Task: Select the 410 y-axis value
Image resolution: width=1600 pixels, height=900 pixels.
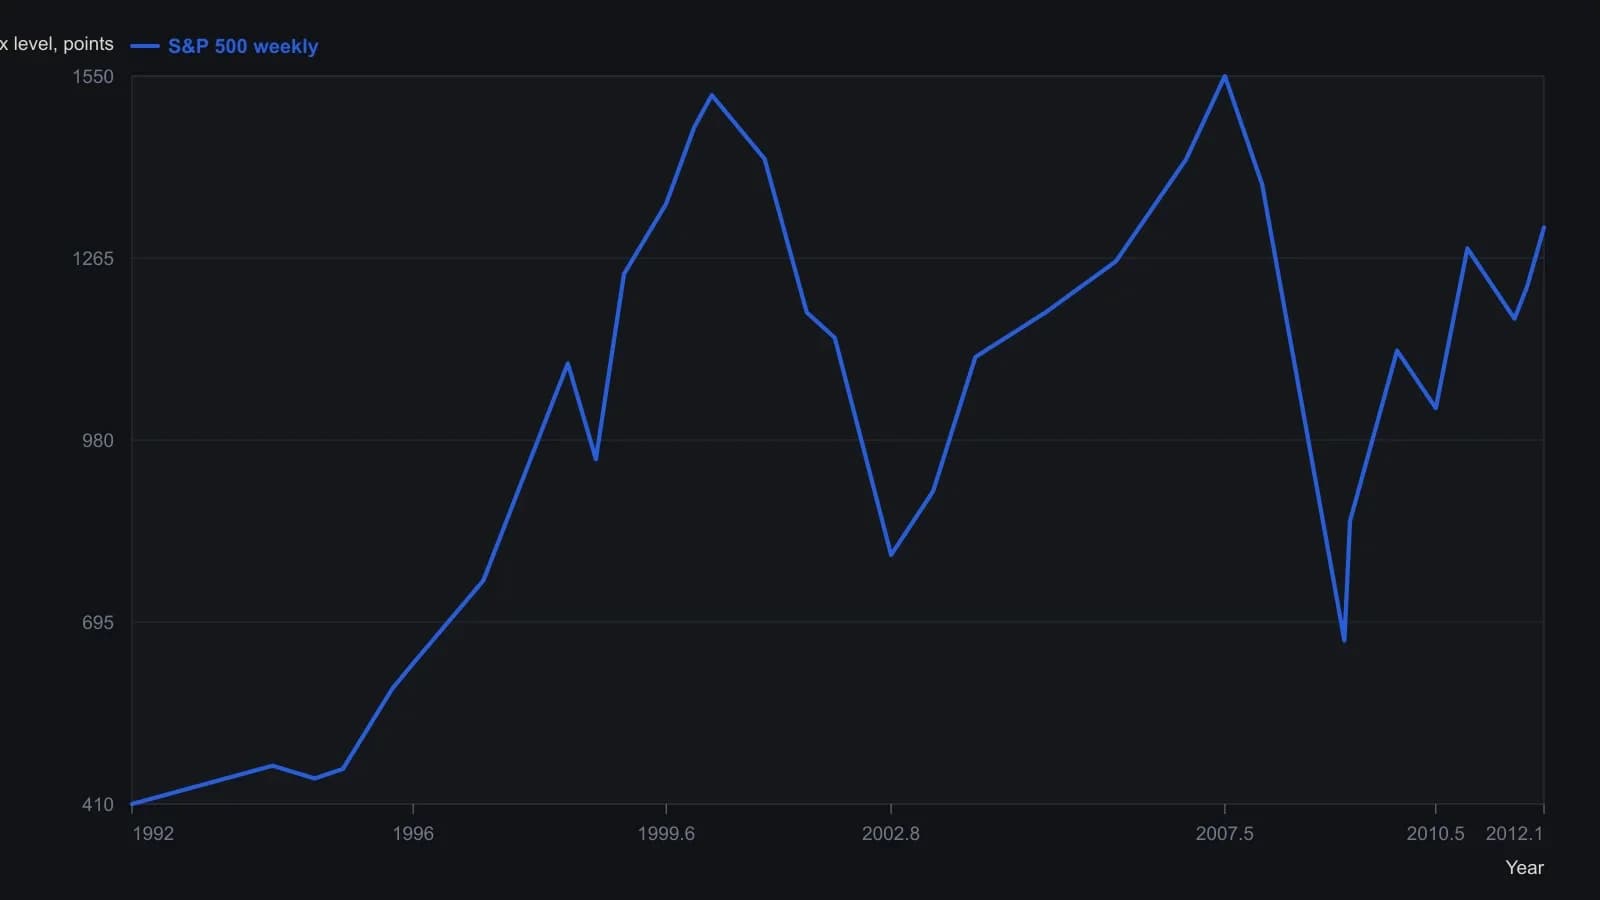Action: point(98,805)
